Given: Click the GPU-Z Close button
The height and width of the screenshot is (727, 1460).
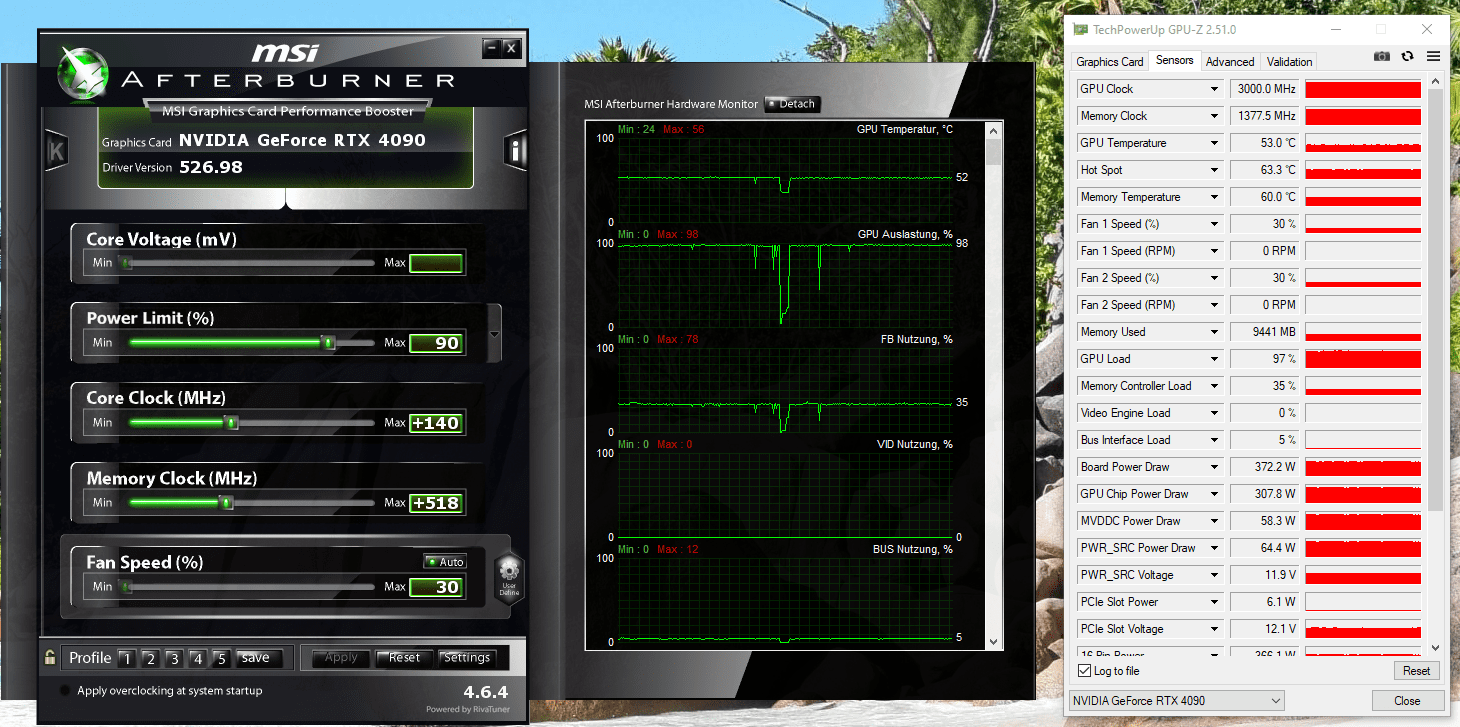Looking at the screenshot, I should (x=1407, y=701).
